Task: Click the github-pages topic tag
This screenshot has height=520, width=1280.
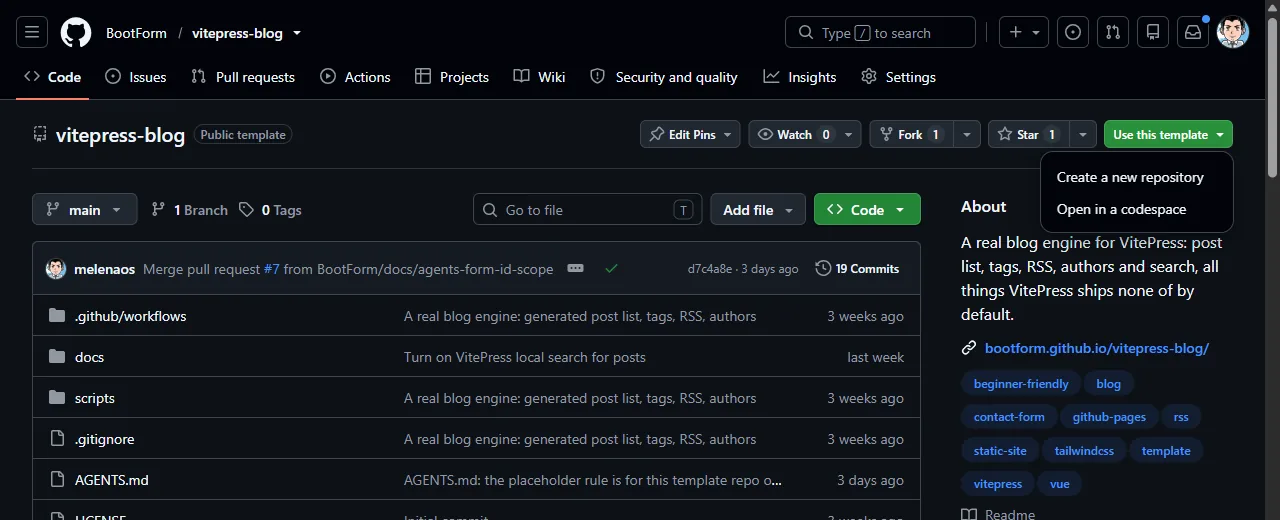Action: tap(1109, 417)
